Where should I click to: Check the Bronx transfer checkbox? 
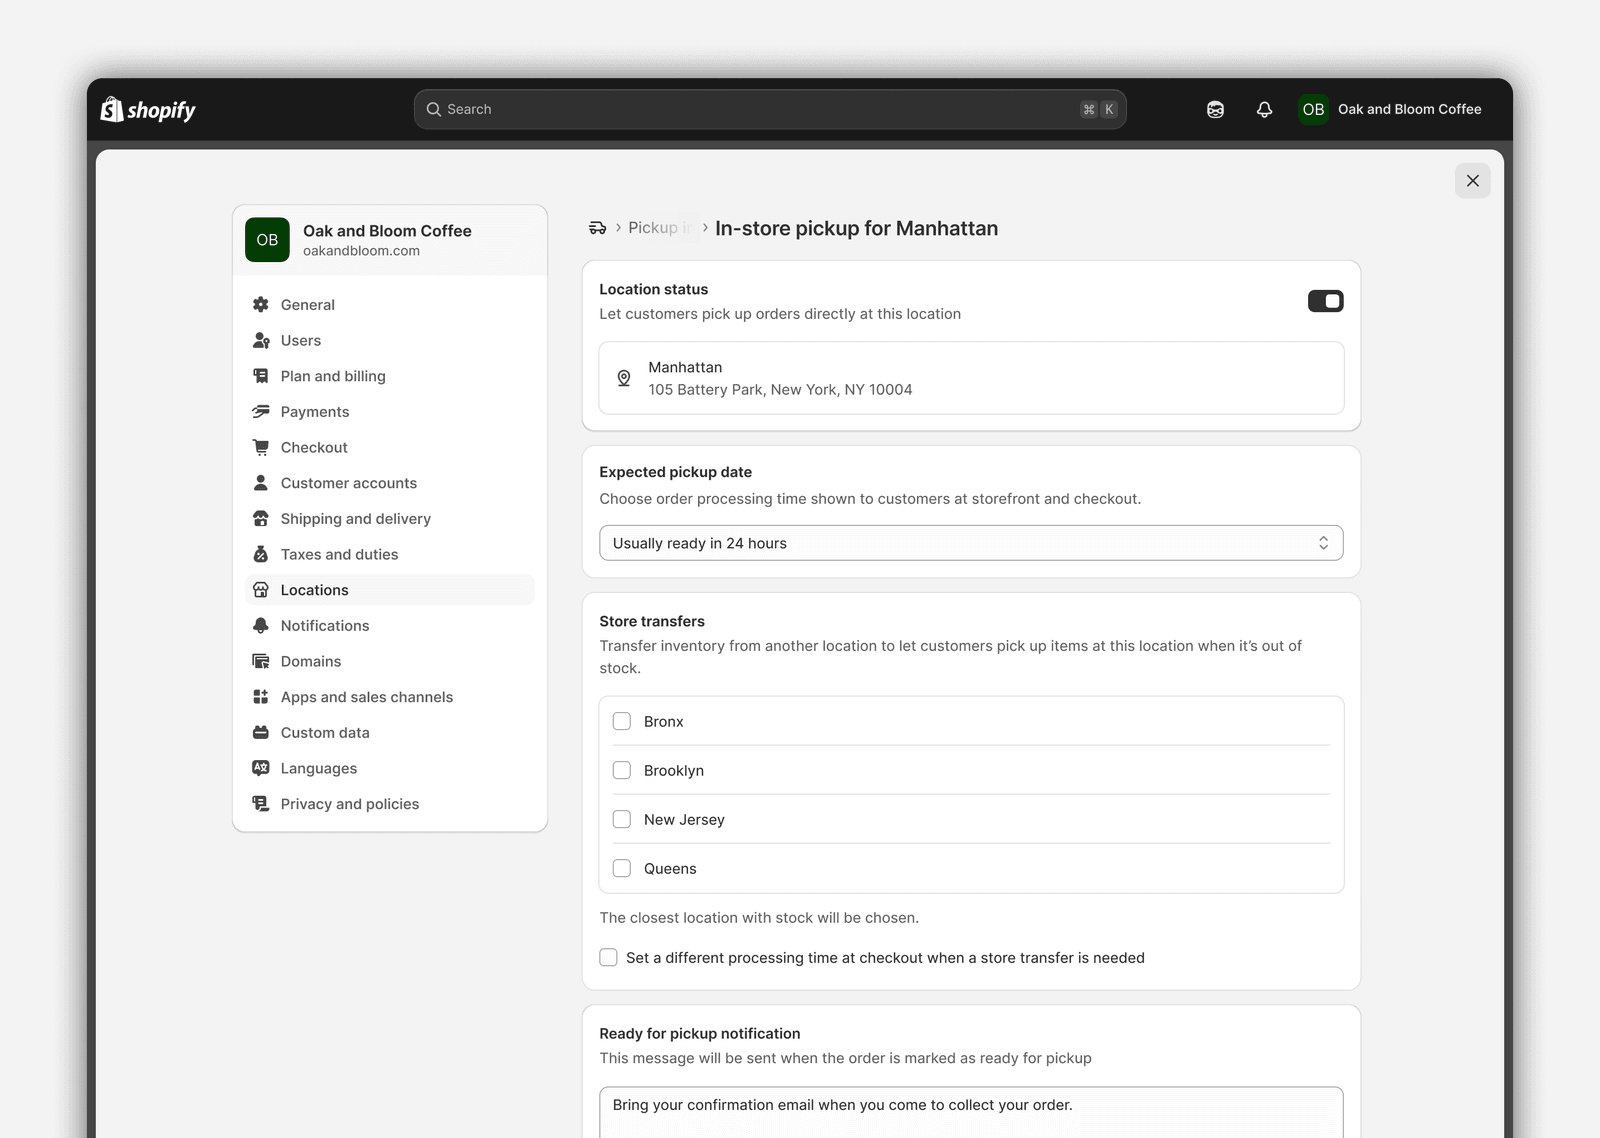(622, 721)
